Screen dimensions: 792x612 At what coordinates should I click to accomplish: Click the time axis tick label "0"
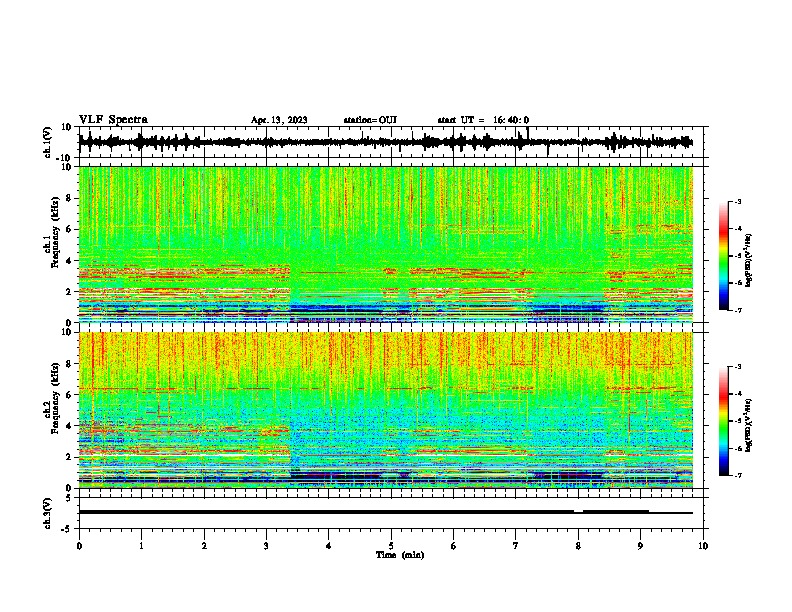[79, 546]
